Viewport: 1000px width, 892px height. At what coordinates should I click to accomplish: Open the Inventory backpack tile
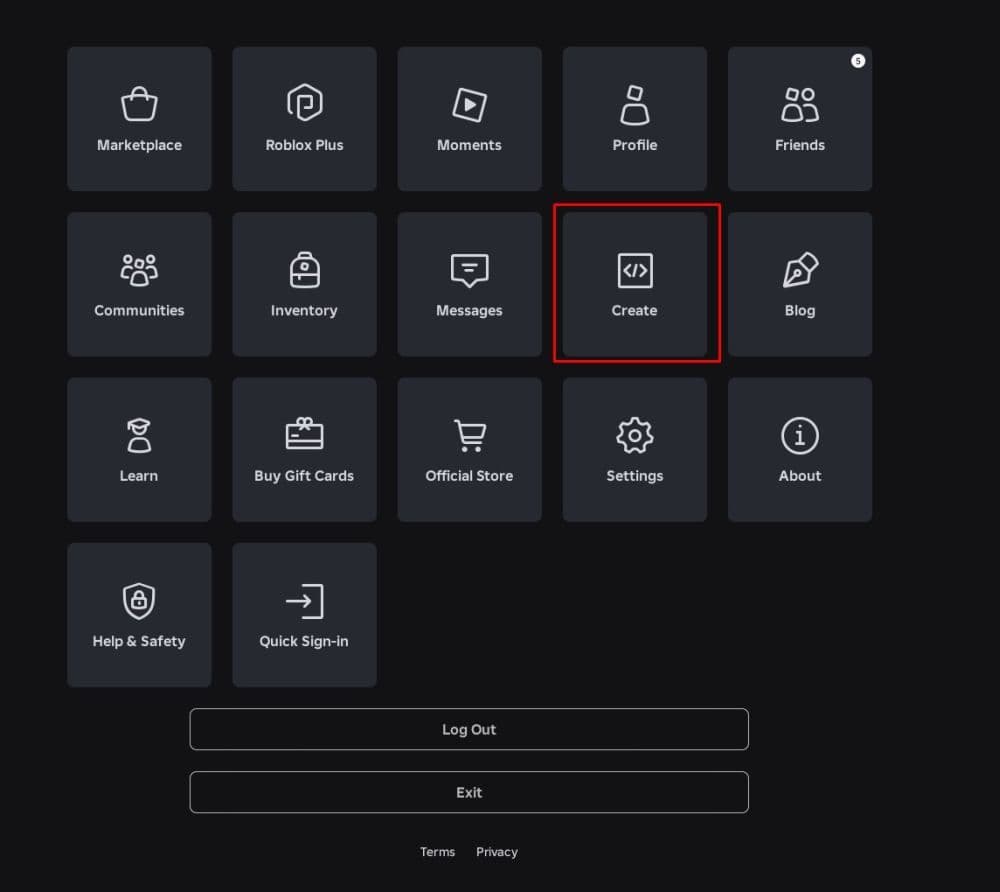point(304,284)
